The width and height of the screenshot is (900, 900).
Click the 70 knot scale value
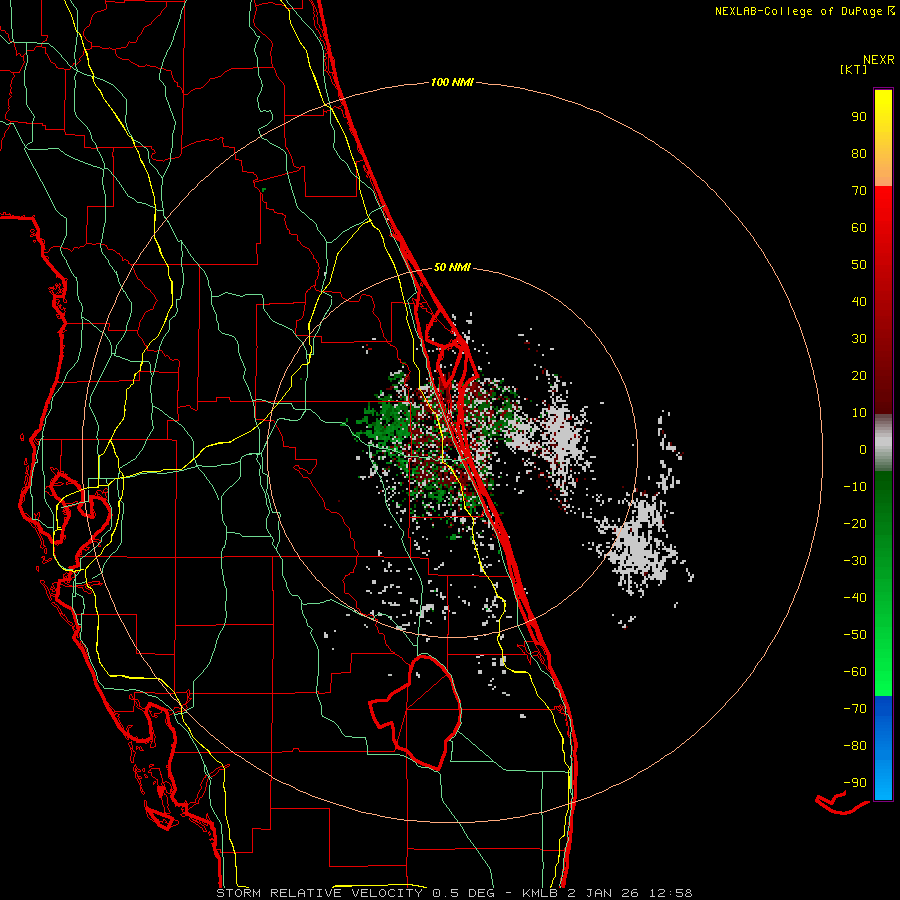click(859, 191)
